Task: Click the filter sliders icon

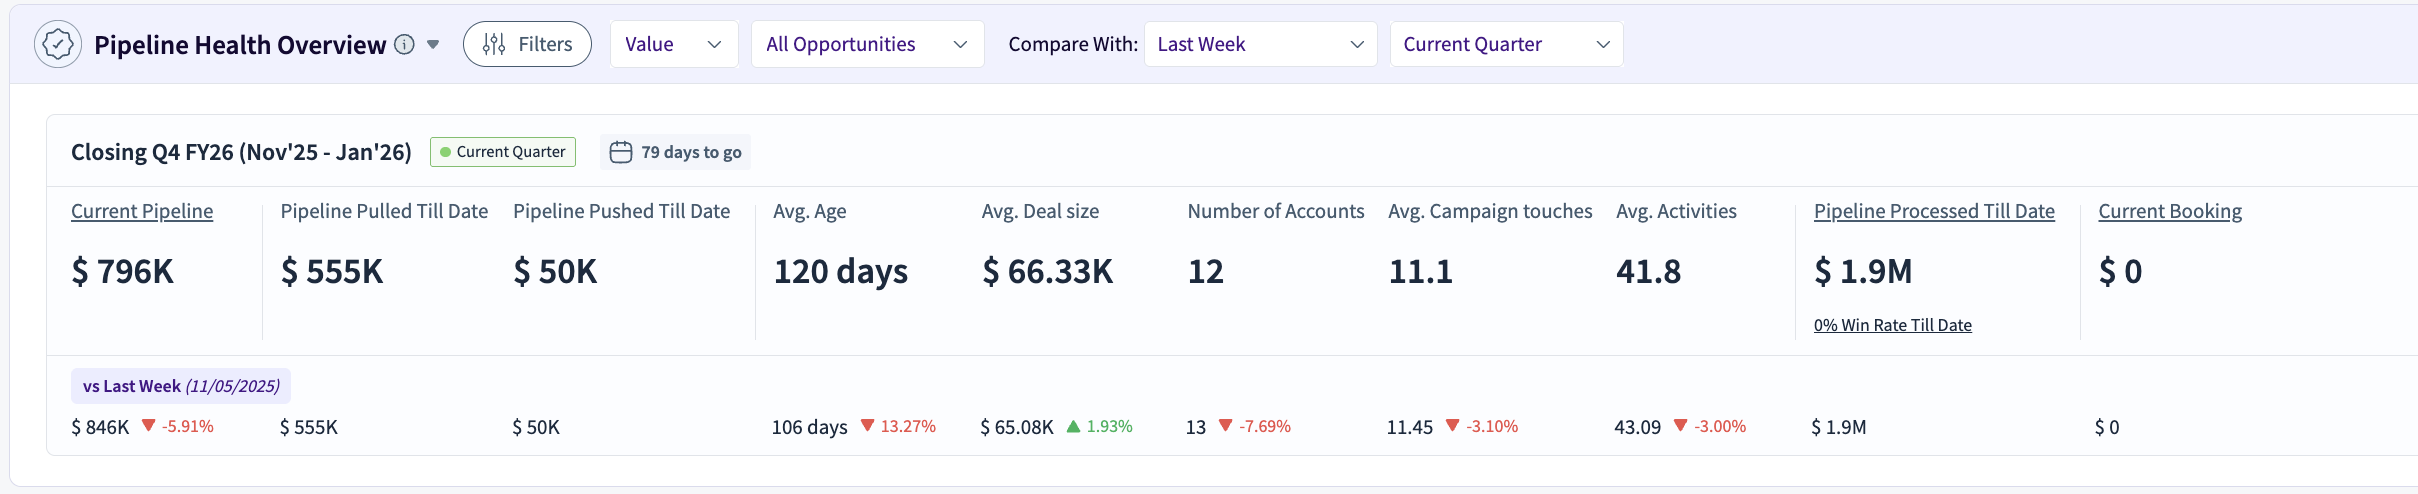Action: pyautogui.click(x=494, y=44)
